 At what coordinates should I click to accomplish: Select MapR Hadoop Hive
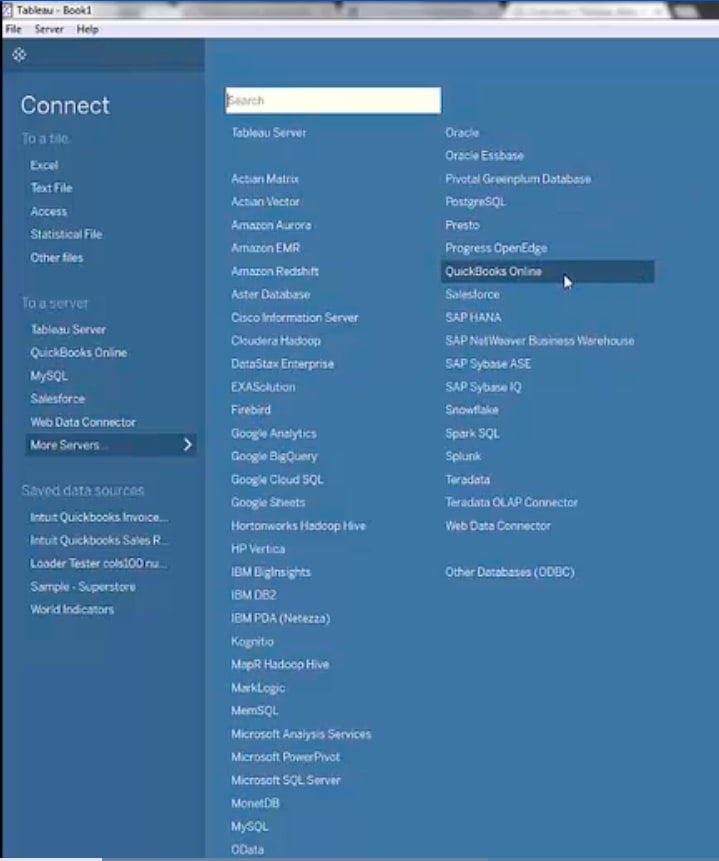(280, 664)
